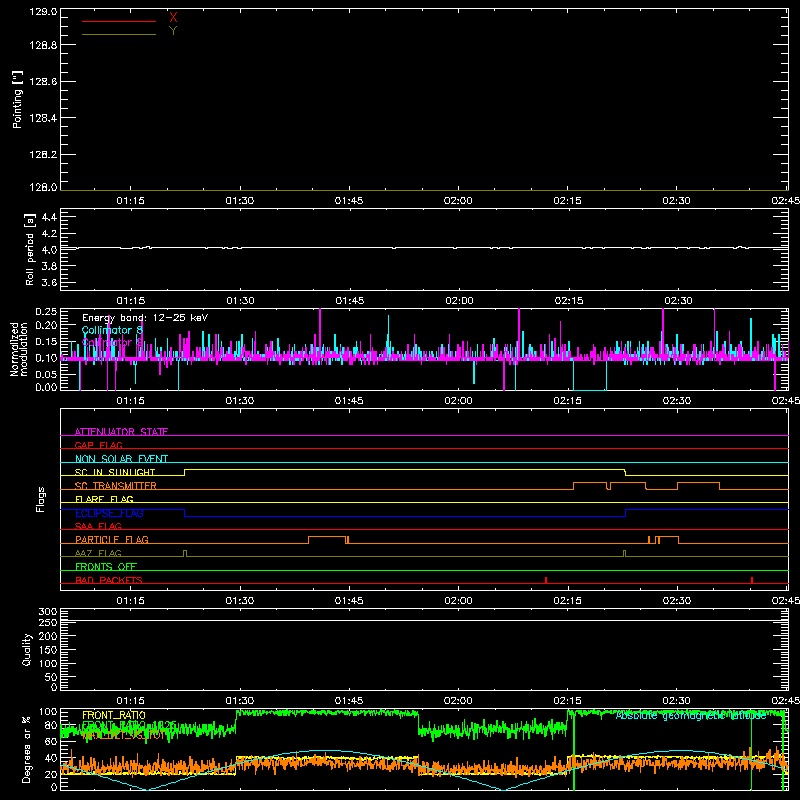This screenshot has width=800, height=800.
Task: Click the PARTICLE_FLAG label
Action: (112, 539)
